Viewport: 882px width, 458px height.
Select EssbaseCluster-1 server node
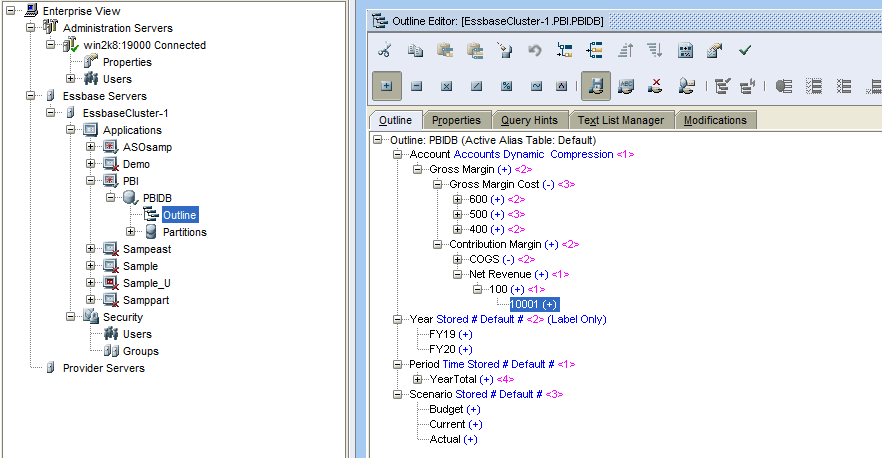coord(125,113)
